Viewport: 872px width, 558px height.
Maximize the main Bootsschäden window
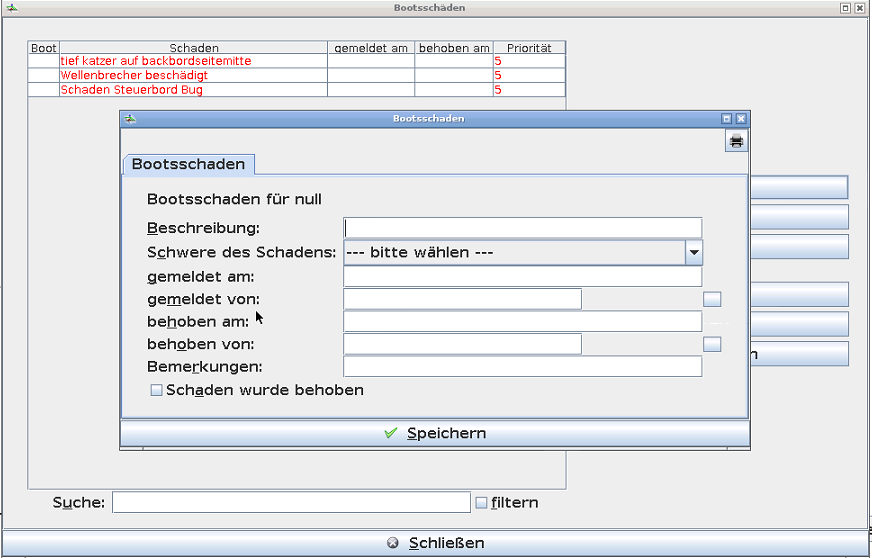(845, 7)
